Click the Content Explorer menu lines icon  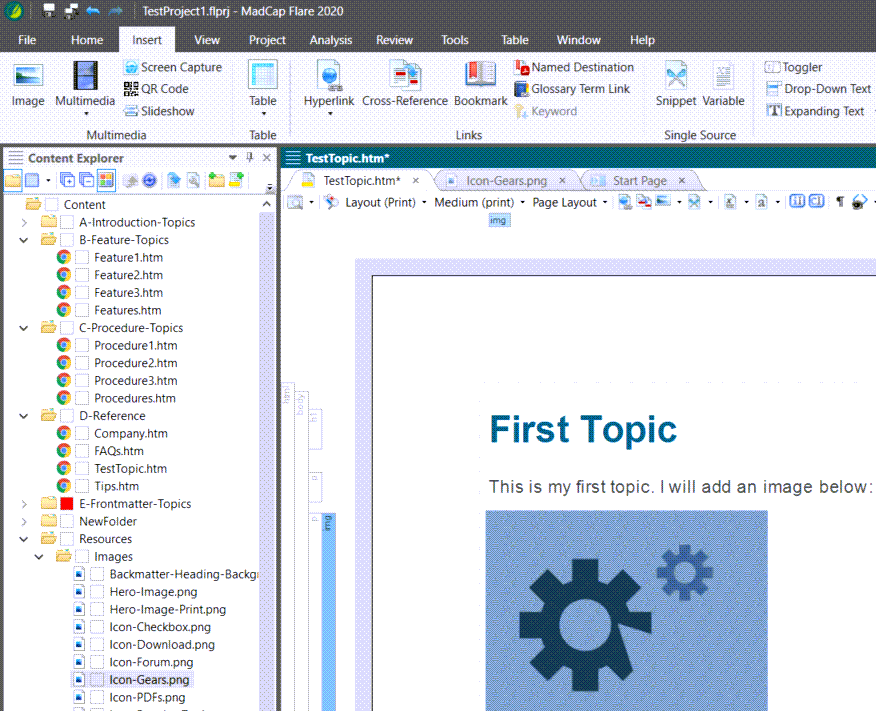[16, 158]
